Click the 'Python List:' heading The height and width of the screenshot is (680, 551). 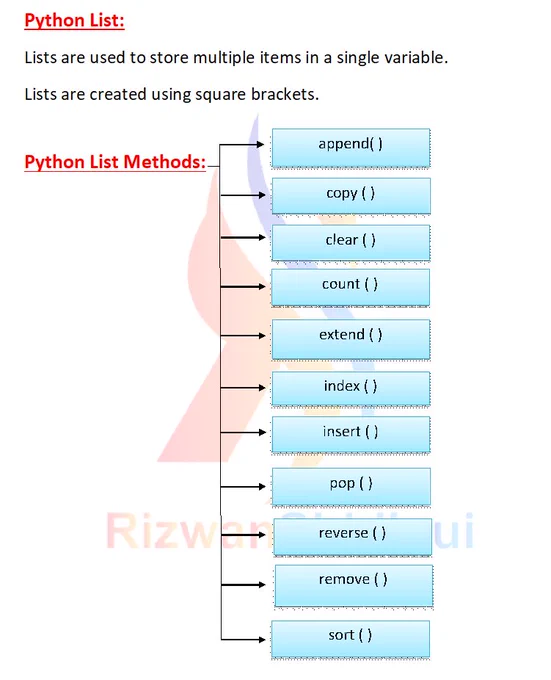tap(74, 20)
